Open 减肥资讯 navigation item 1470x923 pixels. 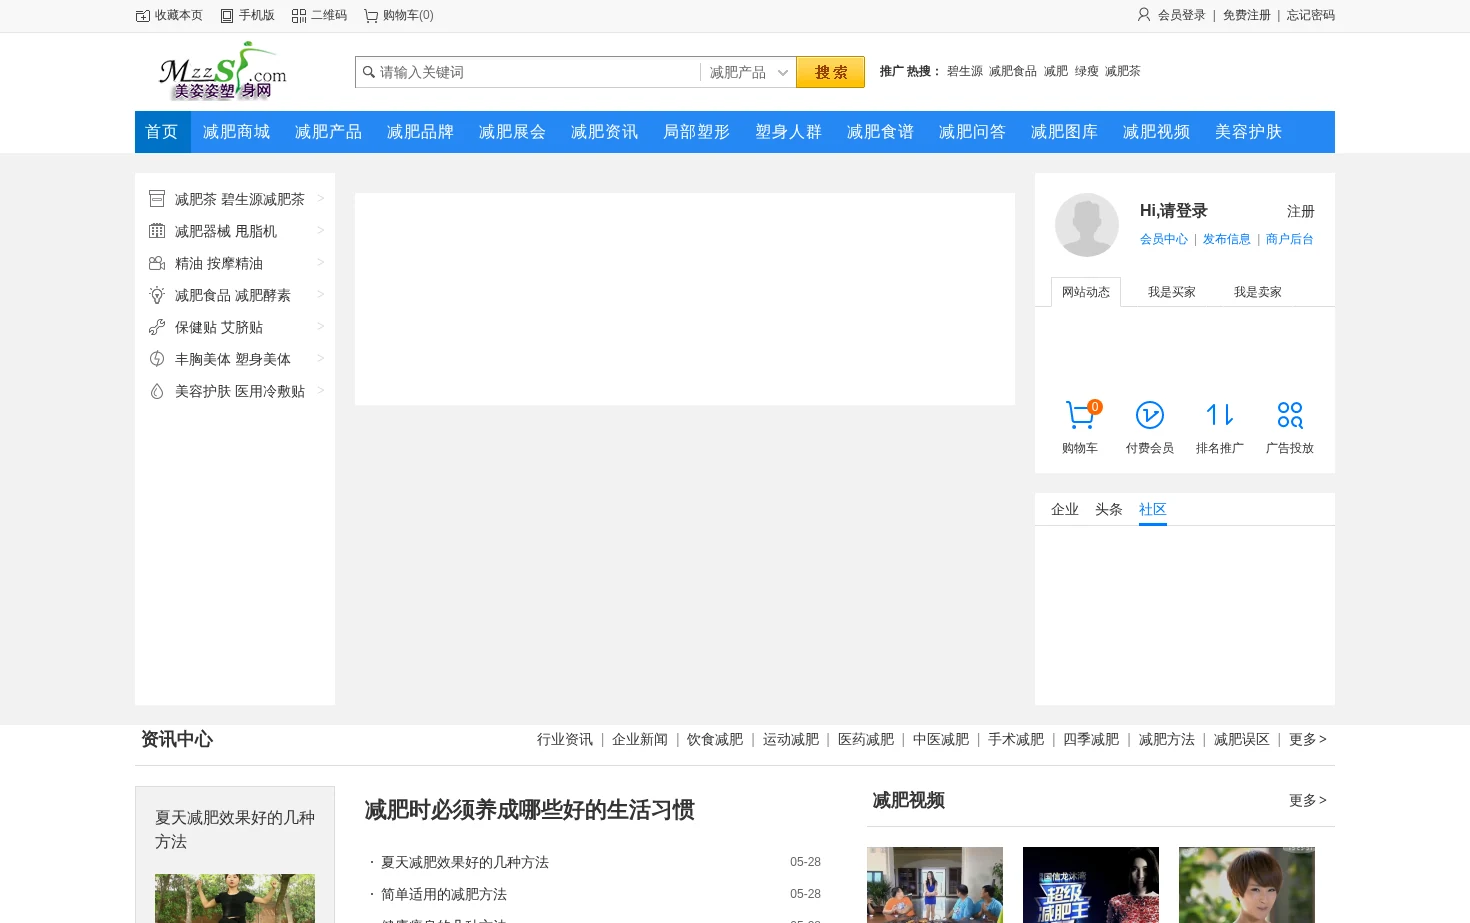[605, 132]
